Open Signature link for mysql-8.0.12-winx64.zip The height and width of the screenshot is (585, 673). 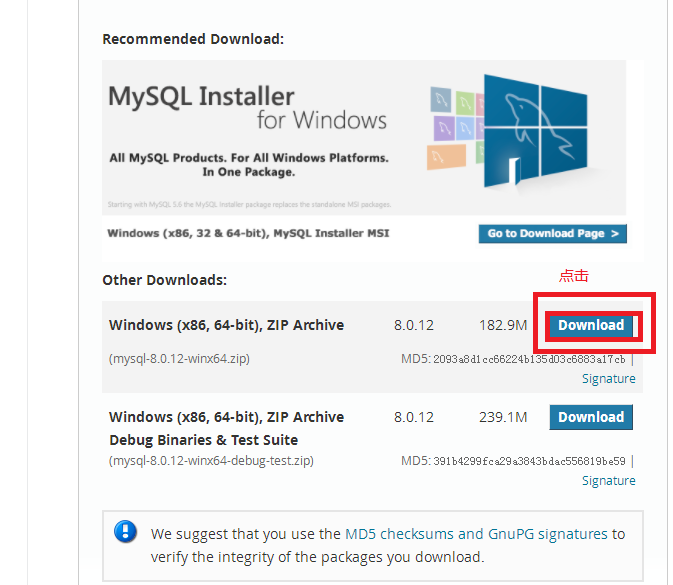609,379
